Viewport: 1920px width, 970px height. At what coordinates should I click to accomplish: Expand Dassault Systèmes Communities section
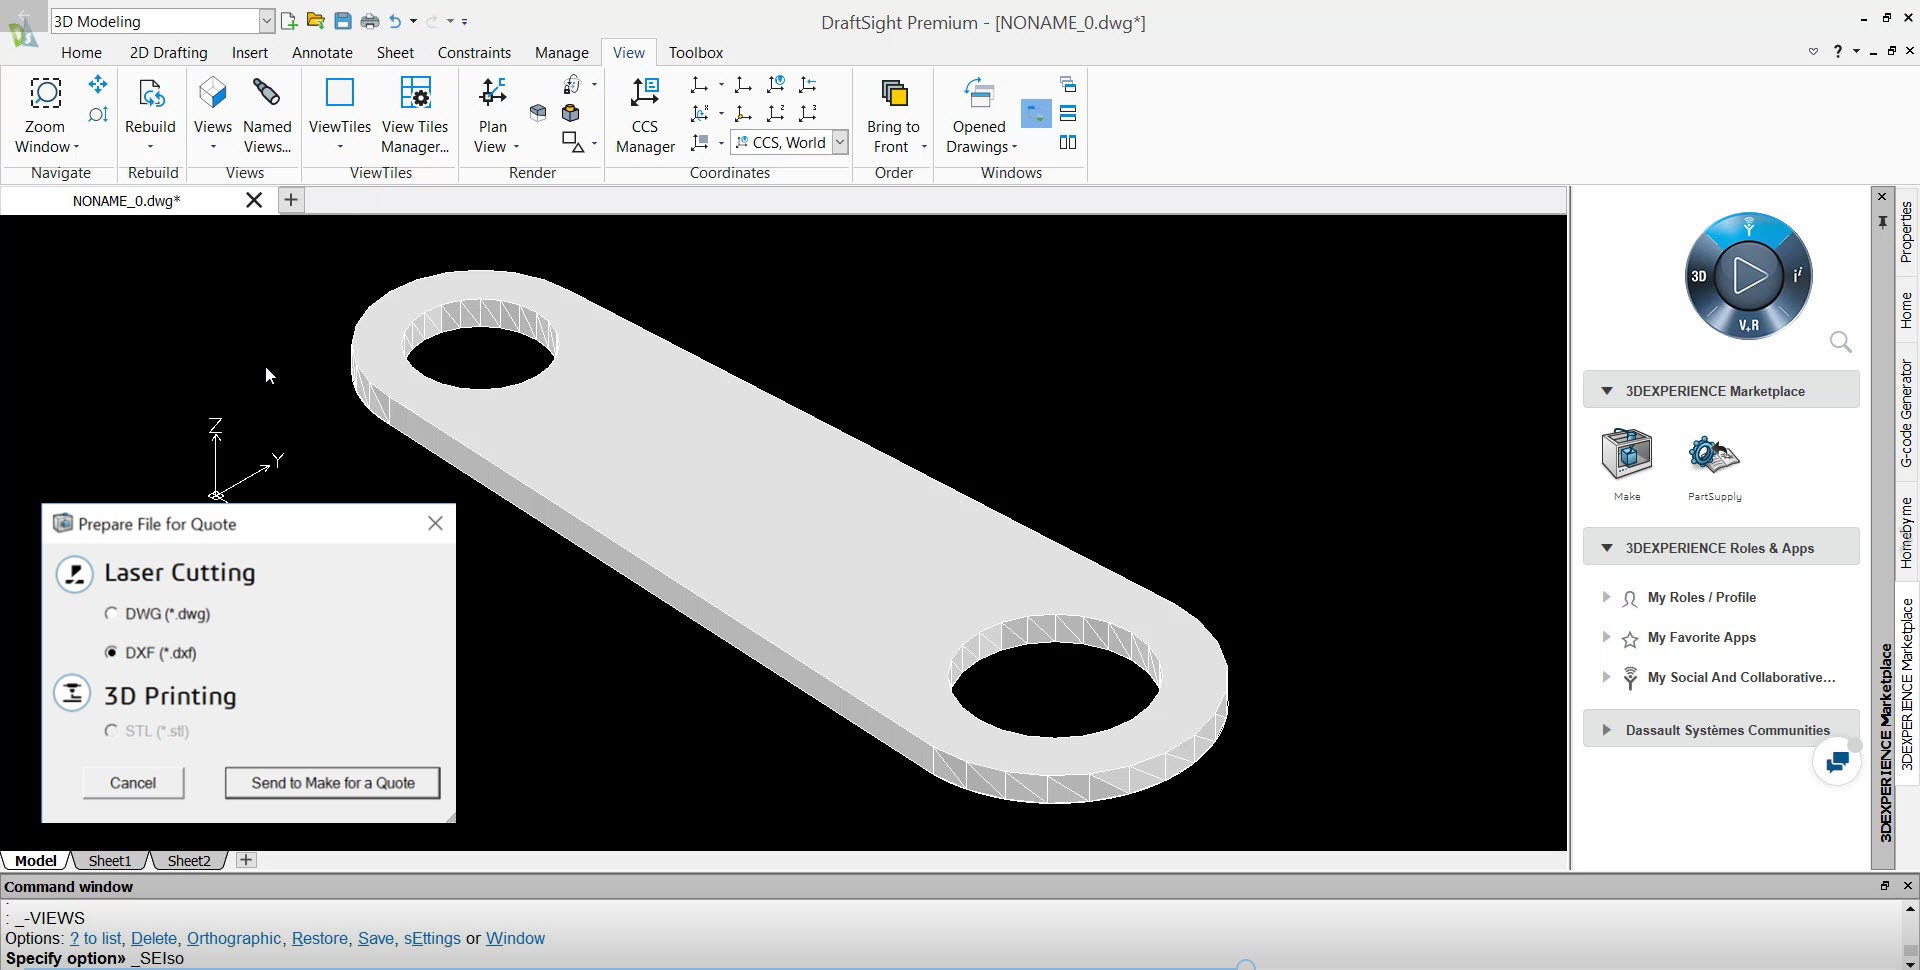pyautogui.click(x=1606, y=730)
